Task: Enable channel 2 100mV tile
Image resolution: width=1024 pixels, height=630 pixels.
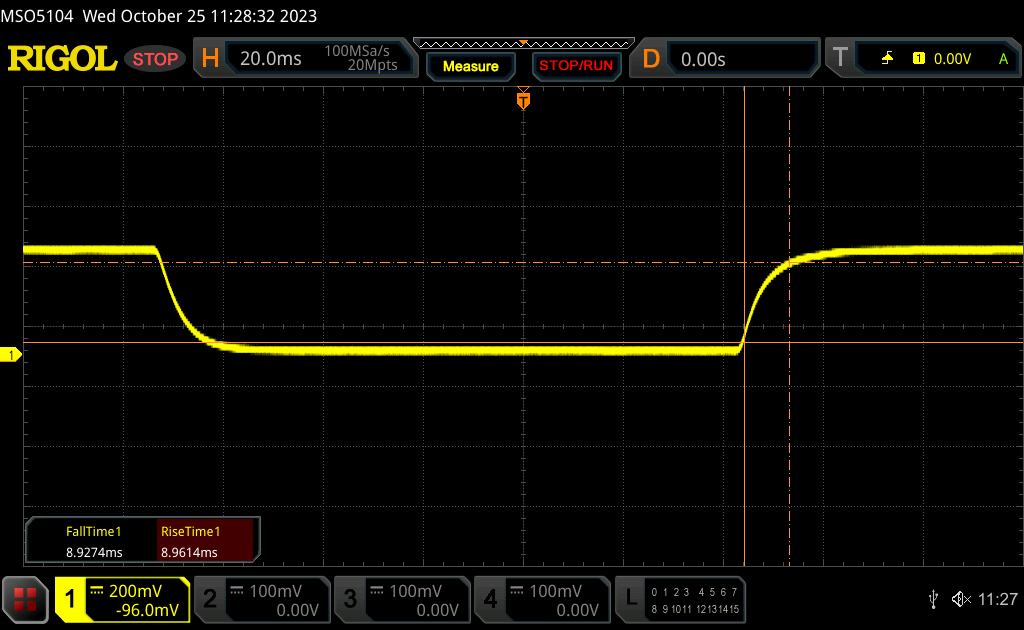Action: pos(260,600)
